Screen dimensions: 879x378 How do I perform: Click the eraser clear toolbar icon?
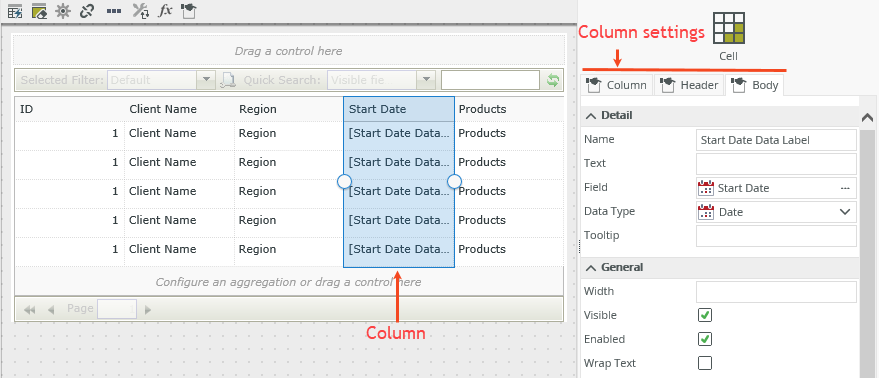tap(39, 11)
